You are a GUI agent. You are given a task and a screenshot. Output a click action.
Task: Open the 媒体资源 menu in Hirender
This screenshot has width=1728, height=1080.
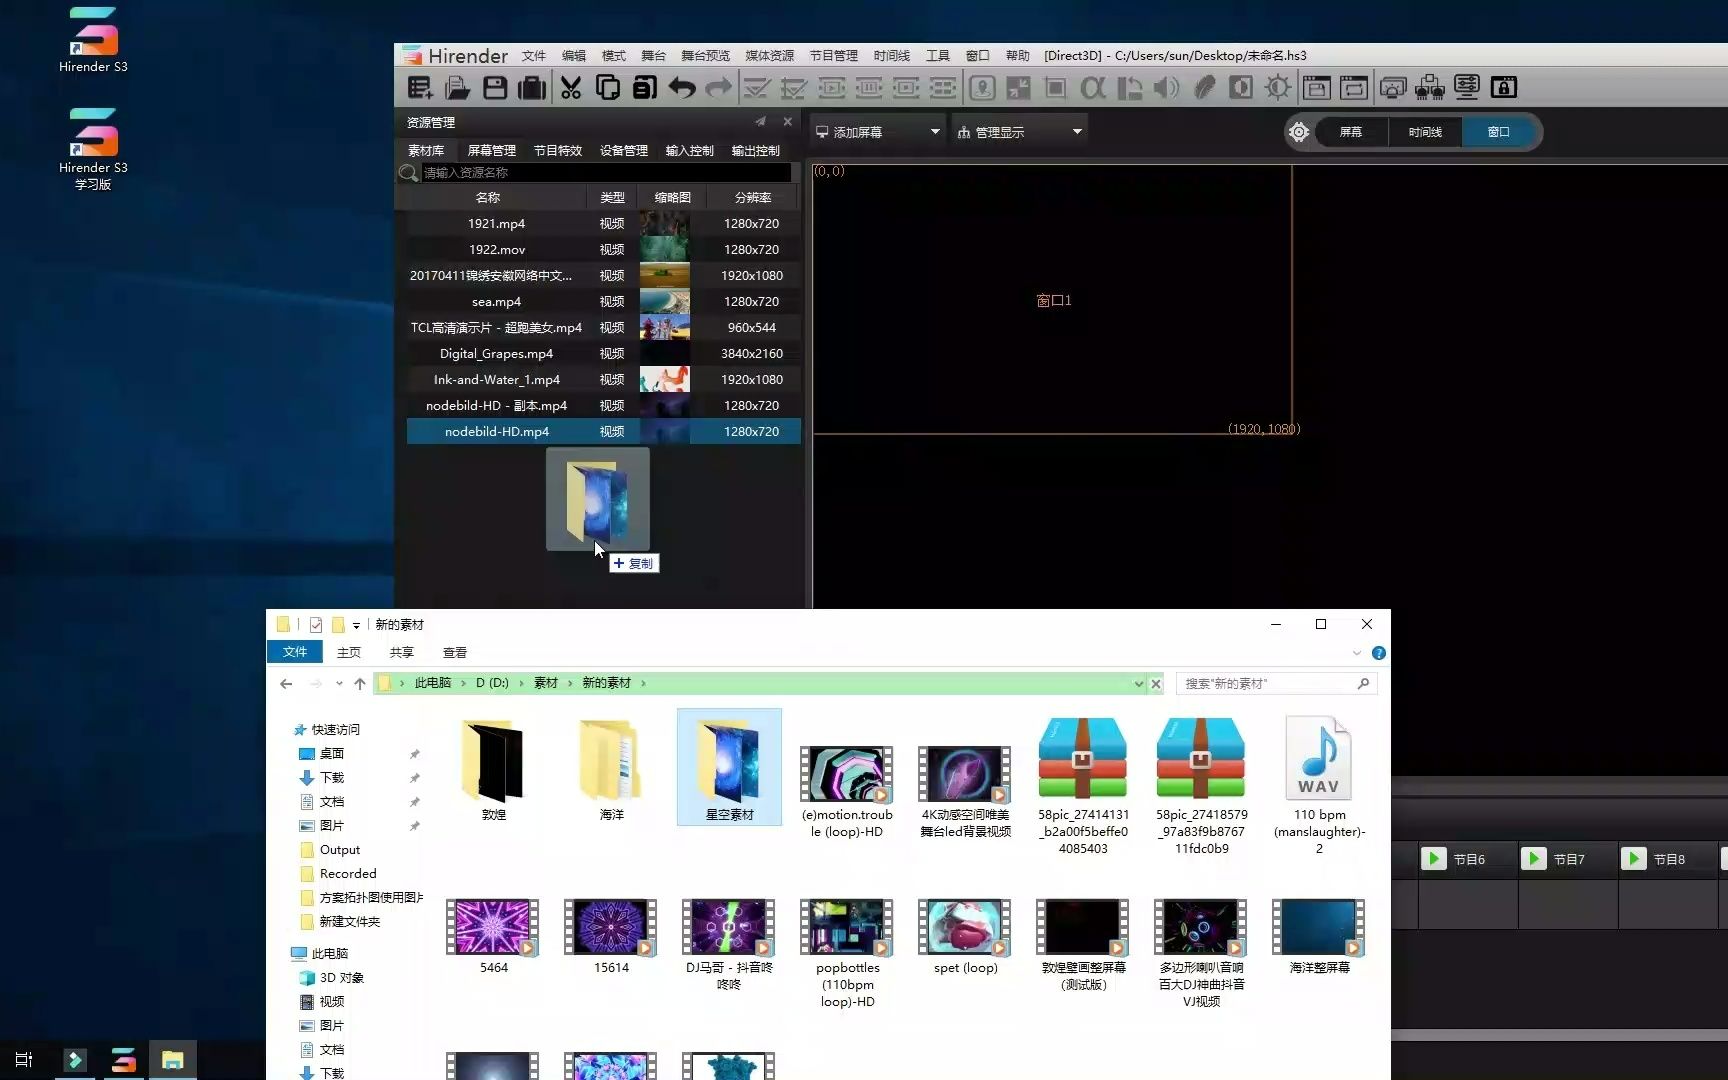click(769, 56)
